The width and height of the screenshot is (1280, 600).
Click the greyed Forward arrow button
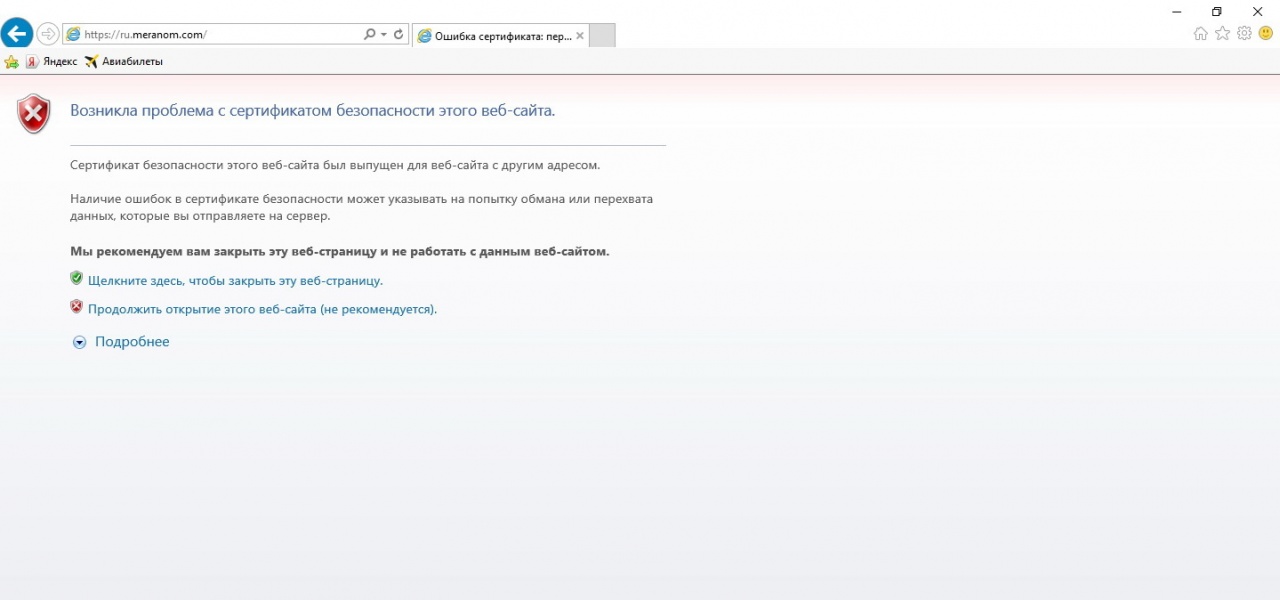pos(47,34)
